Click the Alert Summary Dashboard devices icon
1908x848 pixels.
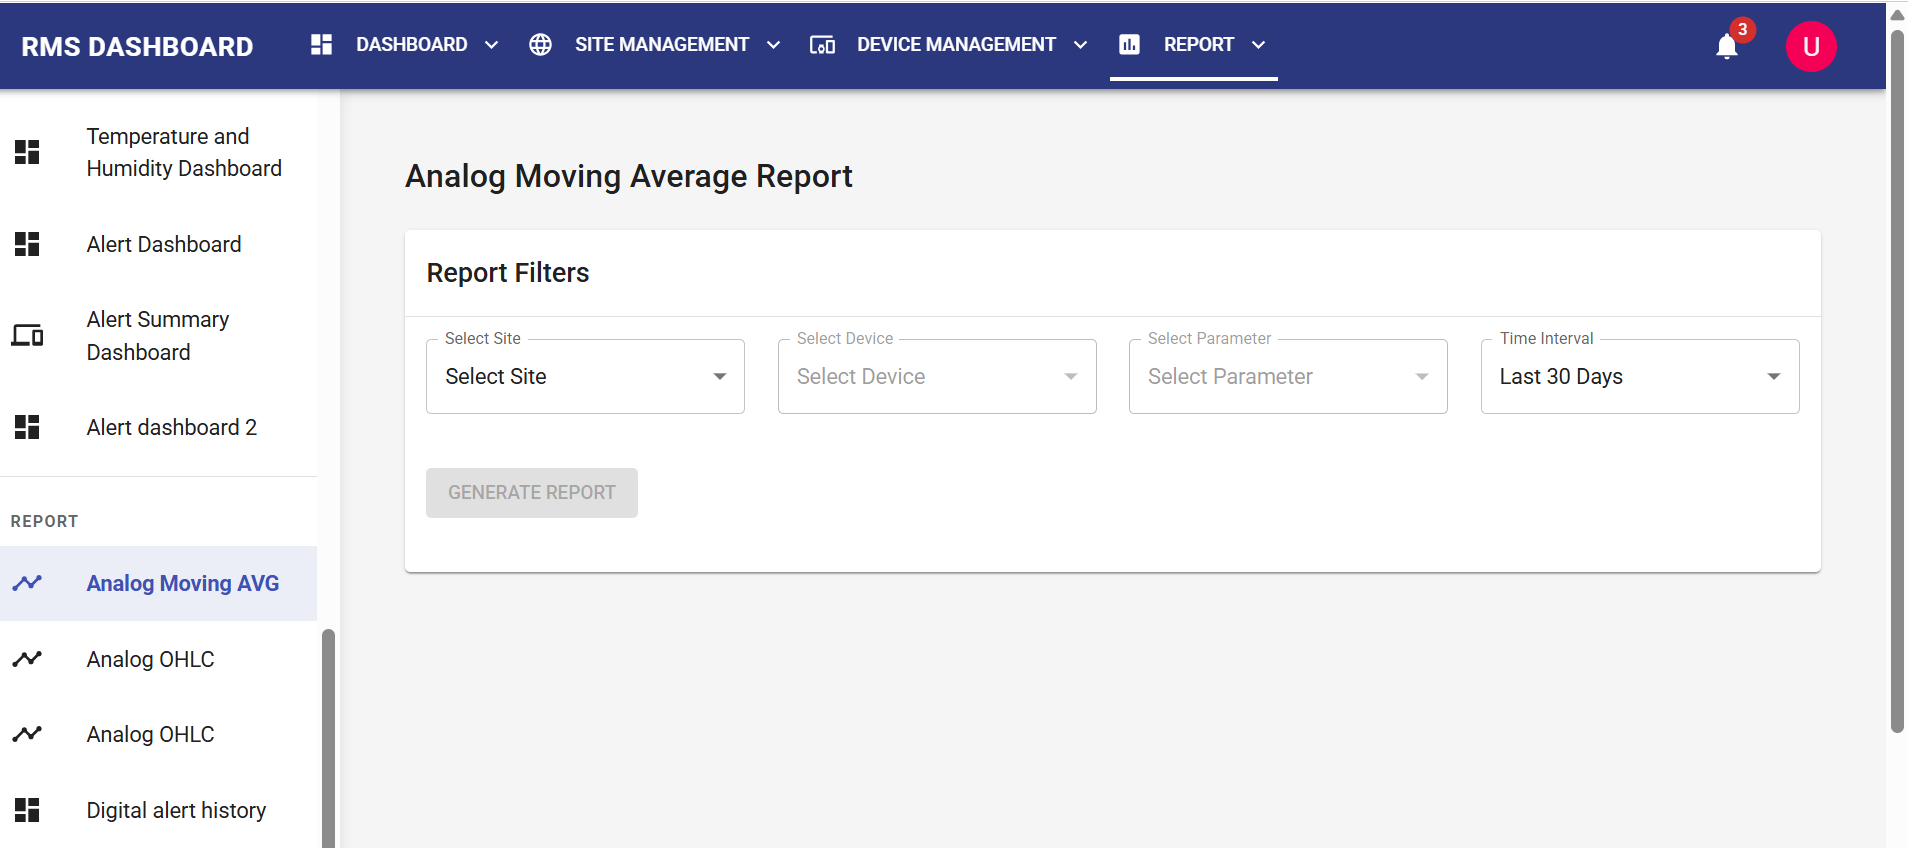27,336
